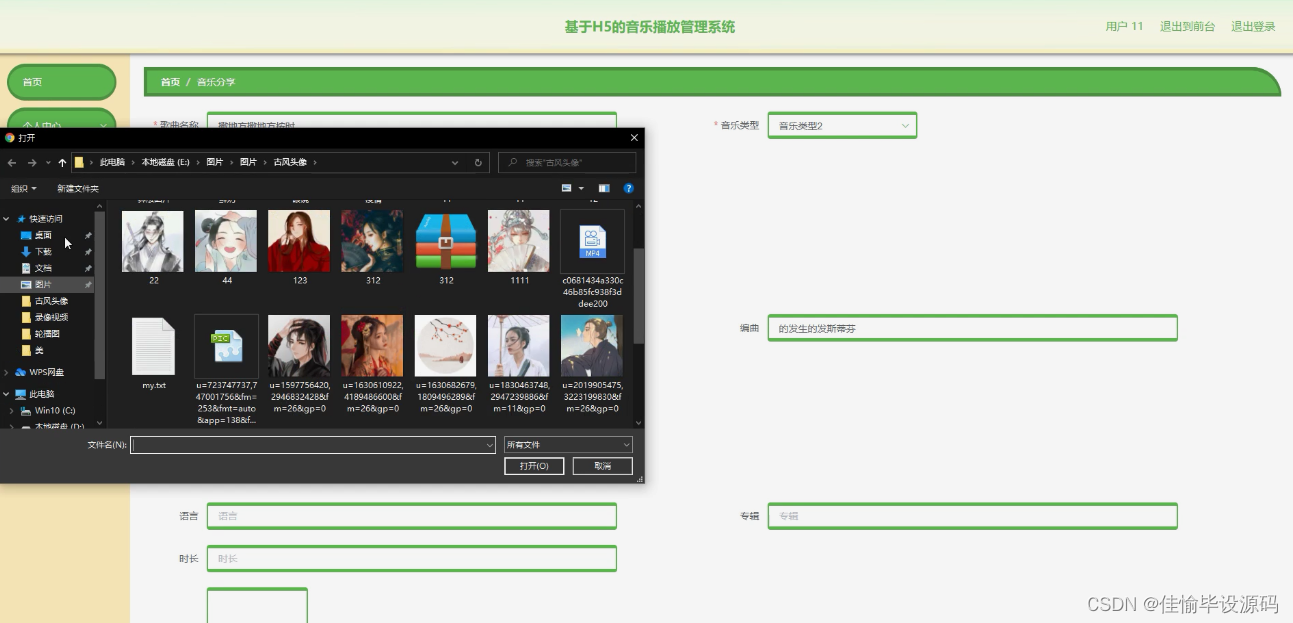Click the change view layout icon
The image size is (1293, 623).
pyautogui.click(x=564, y=187)
